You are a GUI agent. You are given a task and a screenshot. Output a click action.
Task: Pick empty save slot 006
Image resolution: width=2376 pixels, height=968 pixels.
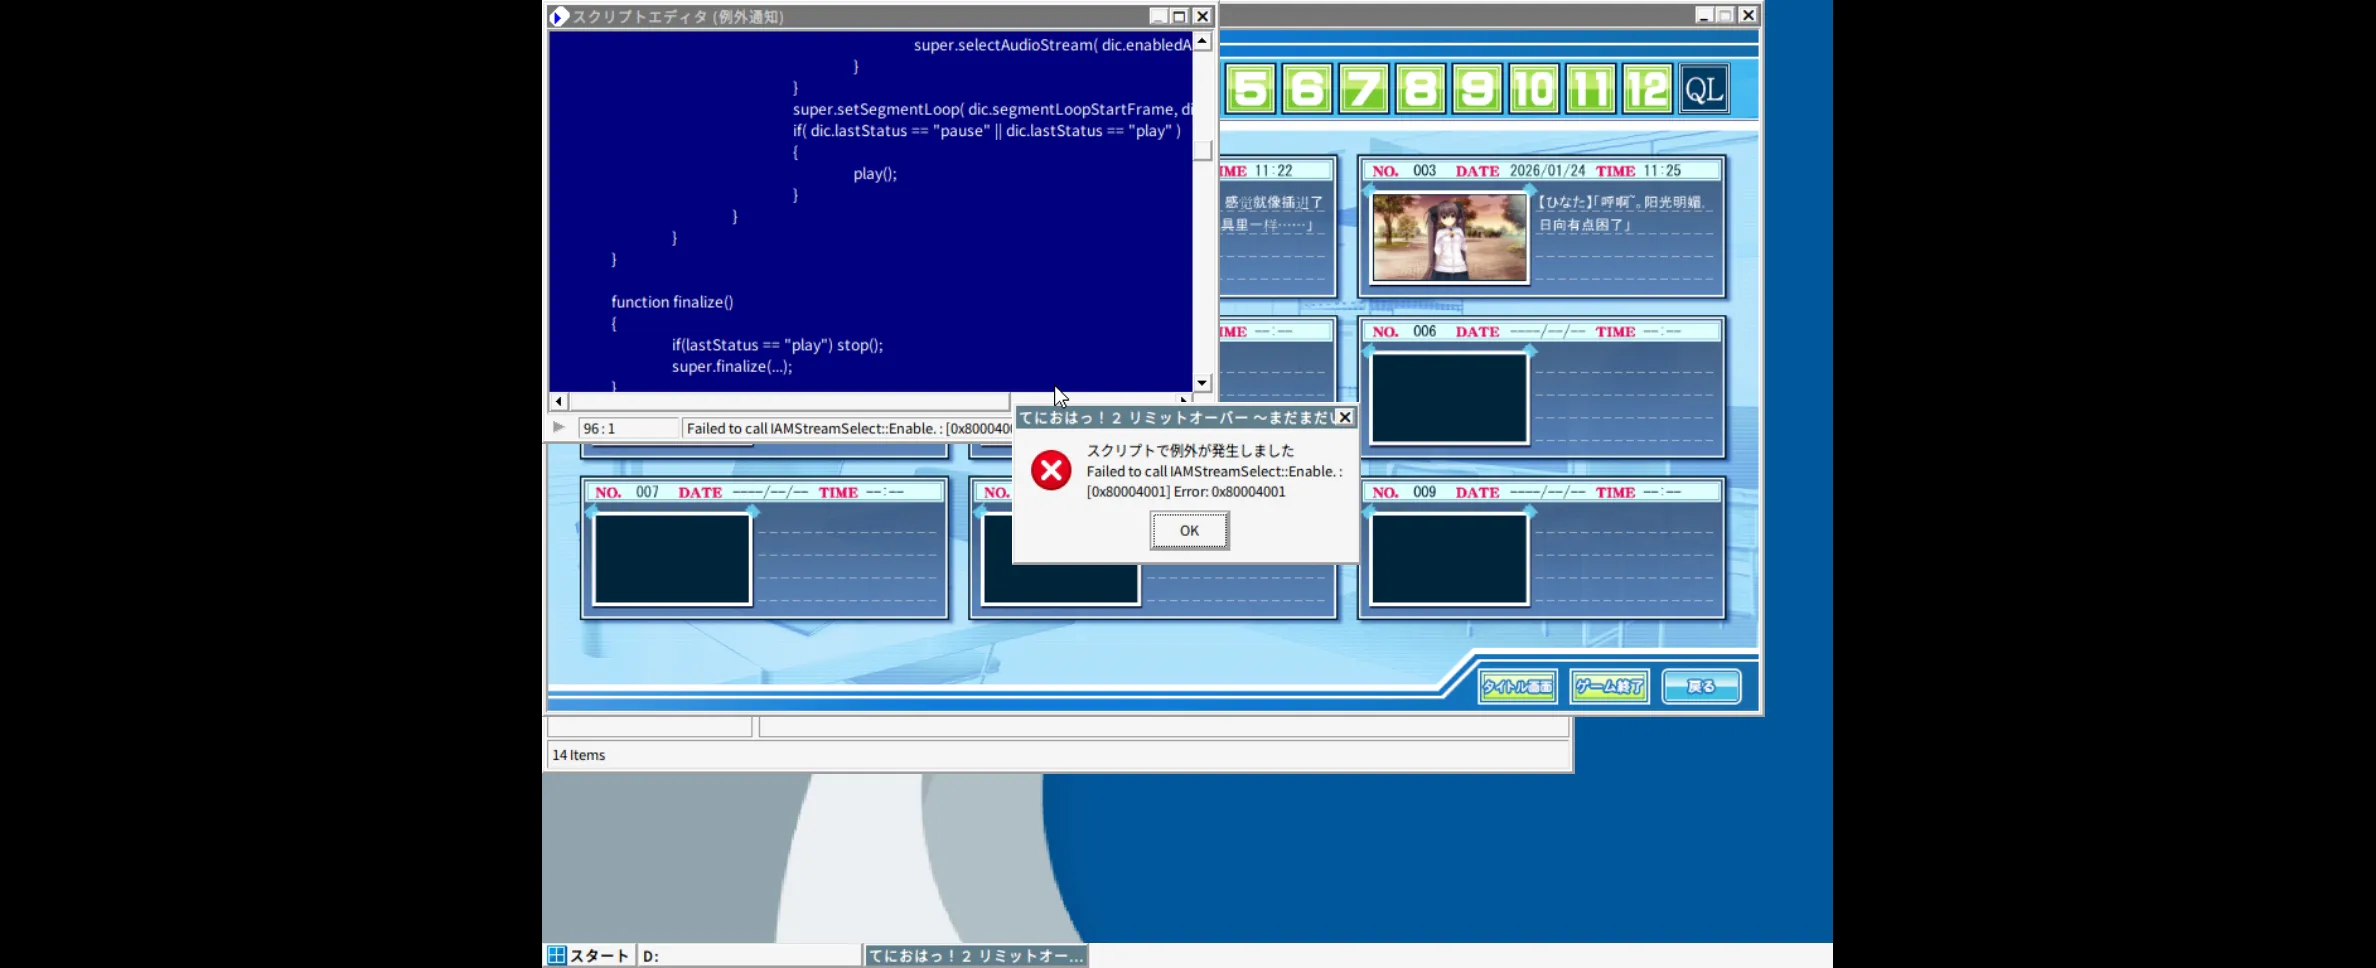(x=1449, y=397)
